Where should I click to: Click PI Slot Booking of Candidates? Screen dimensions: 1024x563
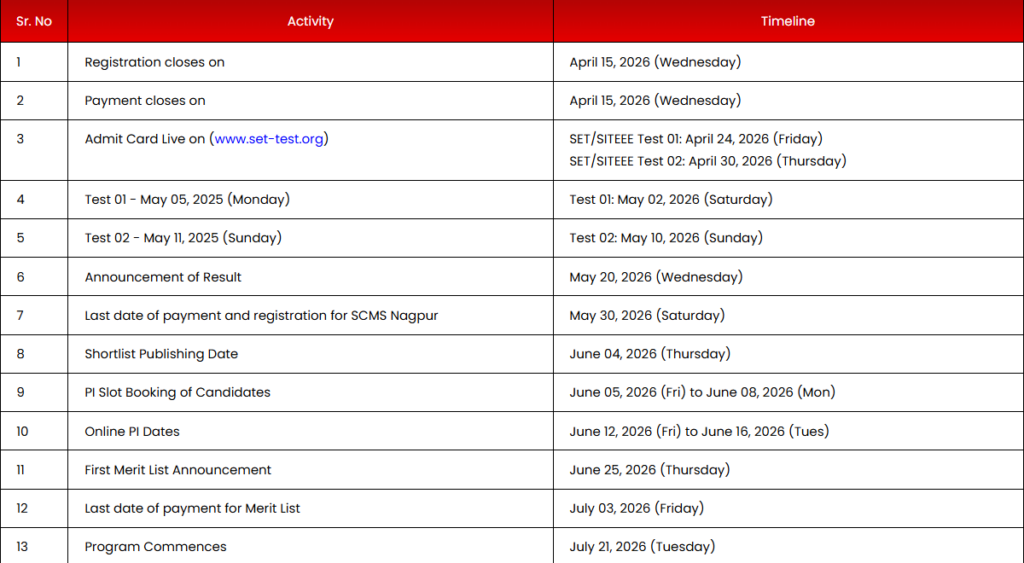177,393
